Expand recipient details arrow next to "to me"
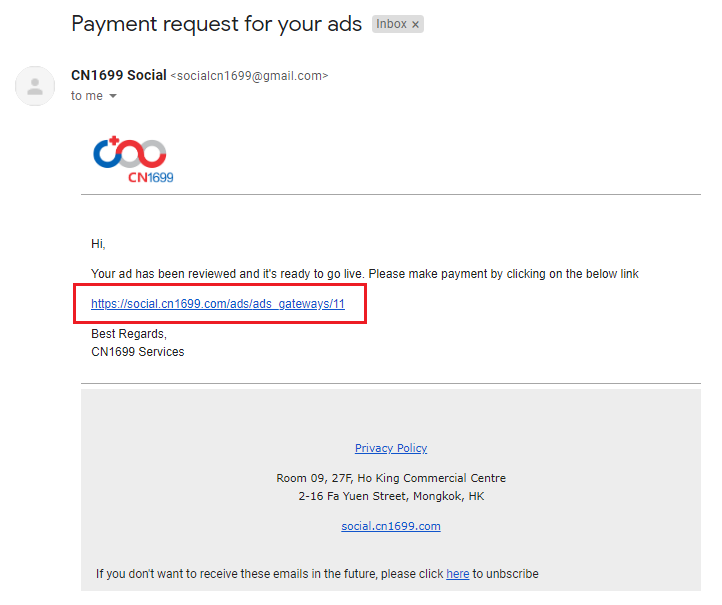This screenshot has height=605, width=722. [x=113, y=96]
